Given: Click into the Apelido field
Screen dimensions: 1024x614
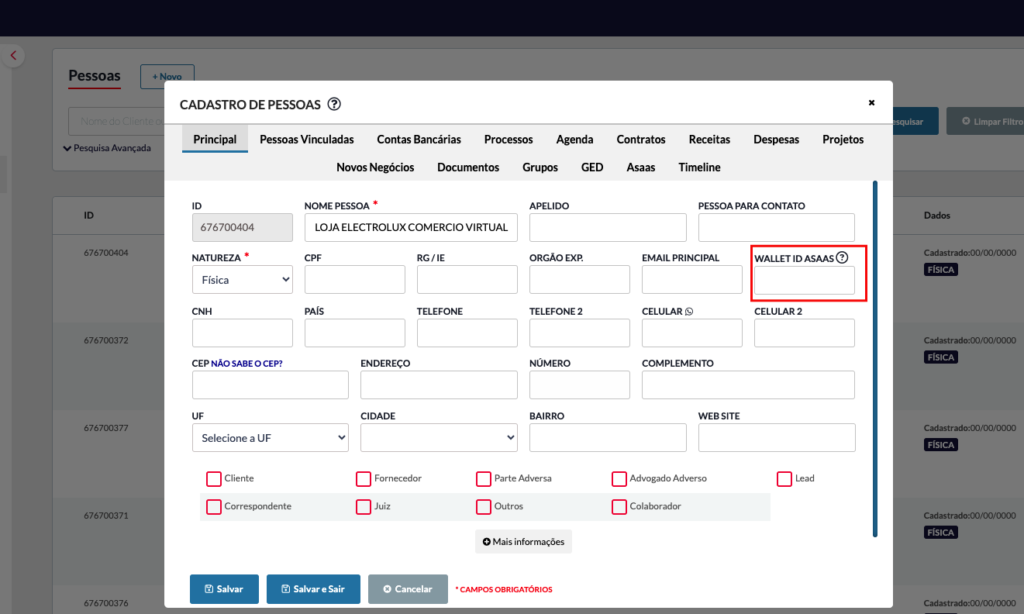Looking at the screenshot, I should (607, 227).
